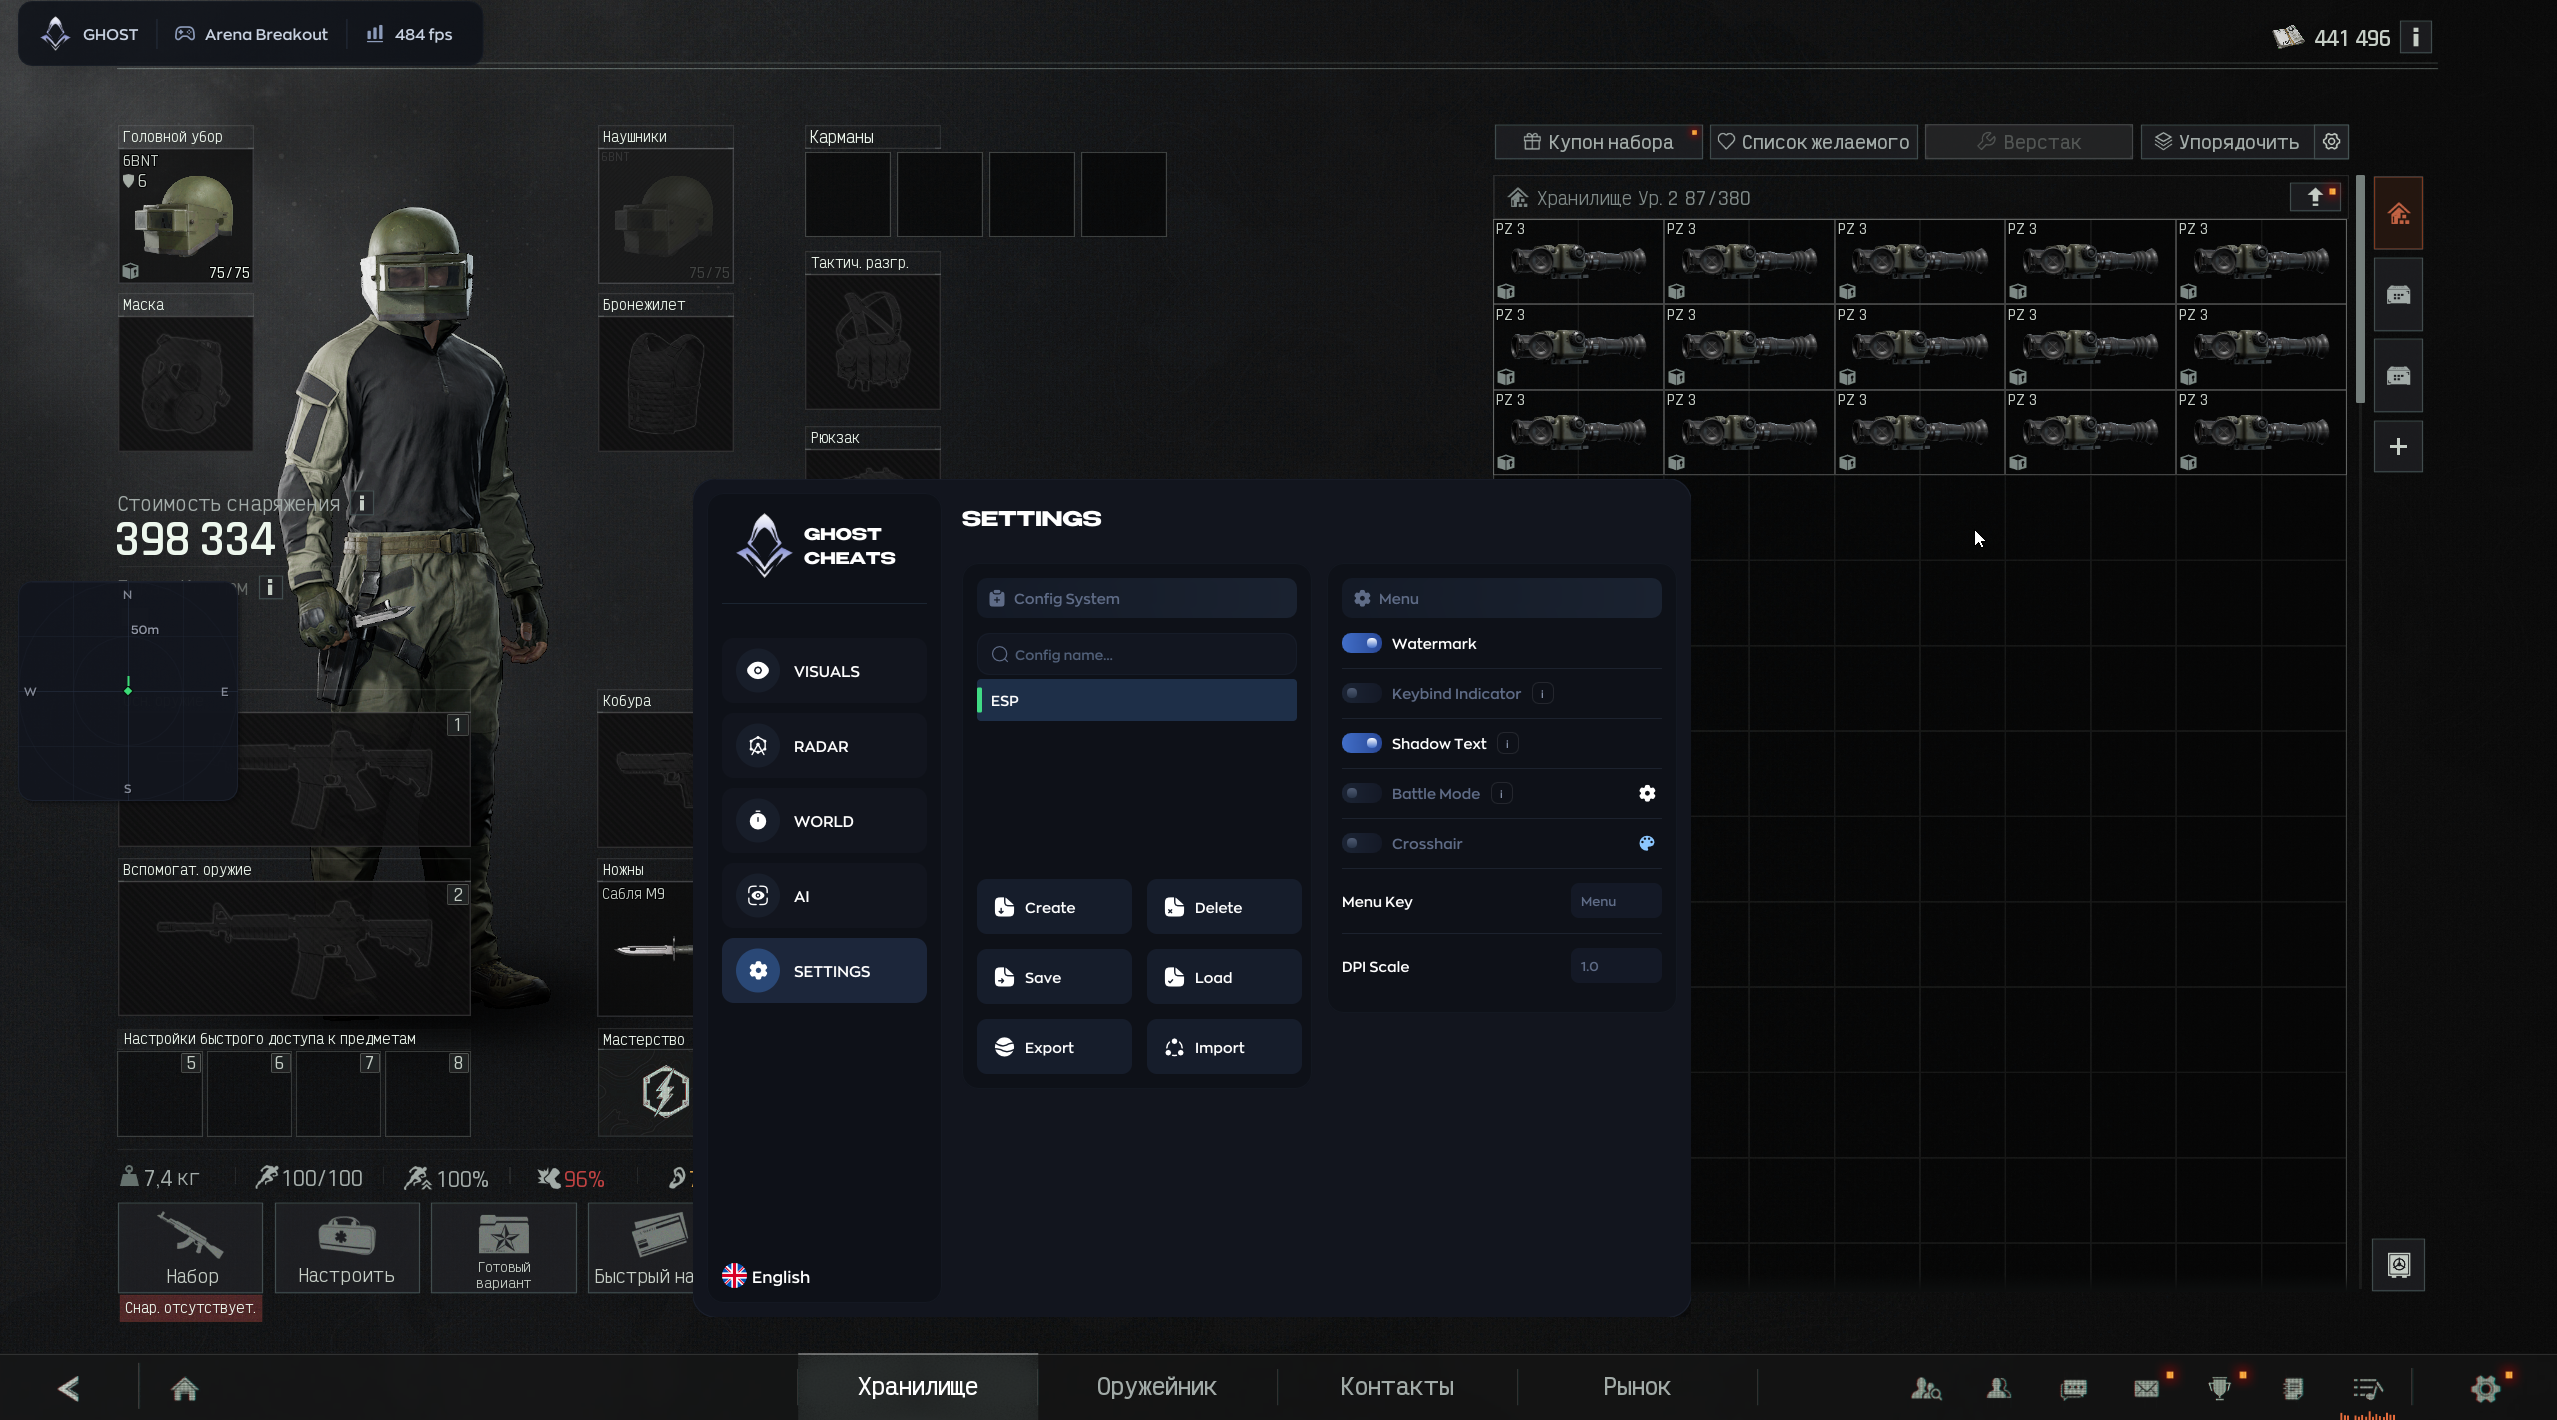Click the back arrow icon
This screenshot has width=2557, height=1420.
pyautogui.click(x=69, y=1388)
